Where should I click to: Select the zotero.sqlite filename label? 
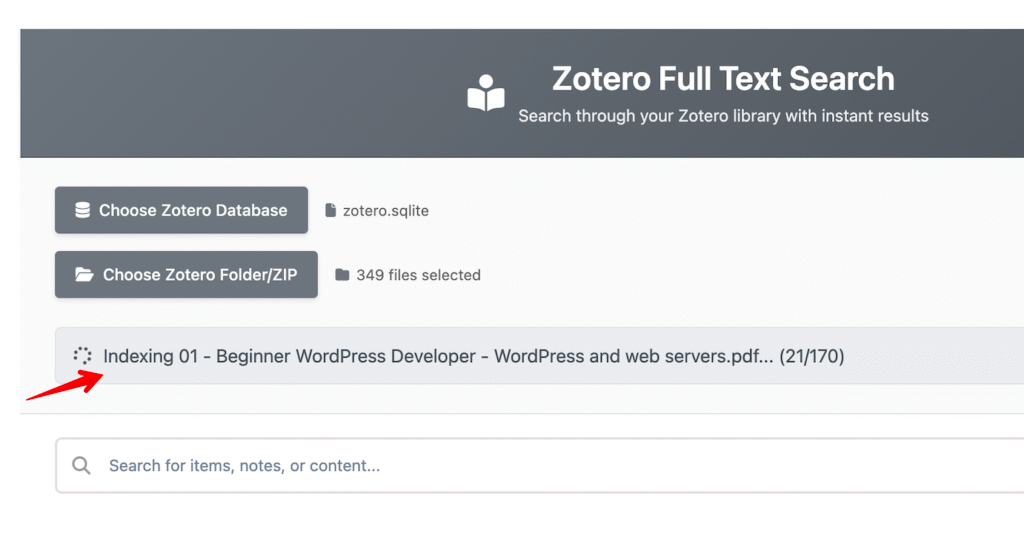click(x=385, y=211)
